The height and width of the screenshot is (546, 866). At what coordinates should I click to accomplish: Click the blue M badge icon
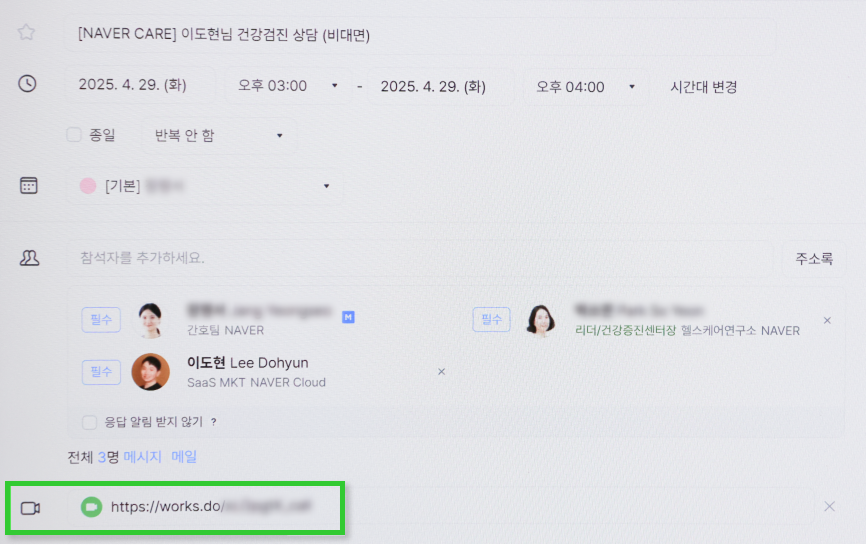pyautogui.click(x=348, y=317)
